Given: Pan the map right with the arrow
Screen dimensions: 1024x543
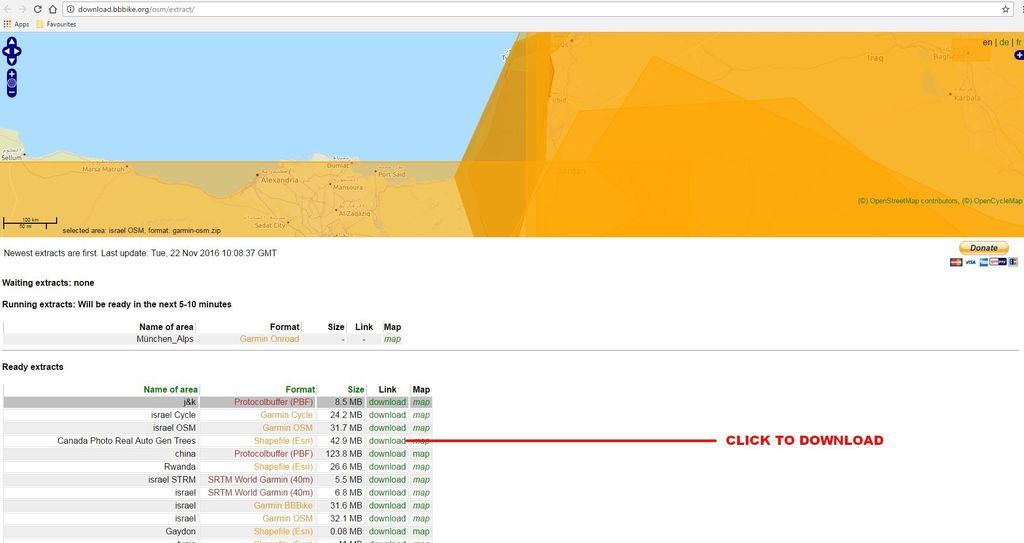Looking at the screenshot, I should 18,51.
